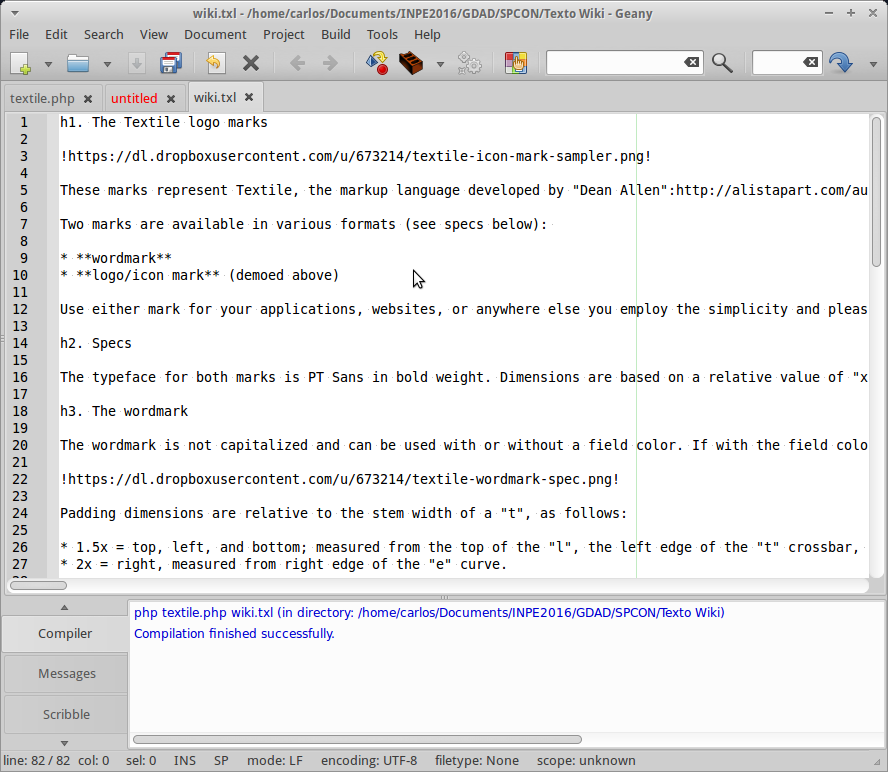Jump to line with blue arrow icon
888x772 pixels.
(x=840, y=63)
